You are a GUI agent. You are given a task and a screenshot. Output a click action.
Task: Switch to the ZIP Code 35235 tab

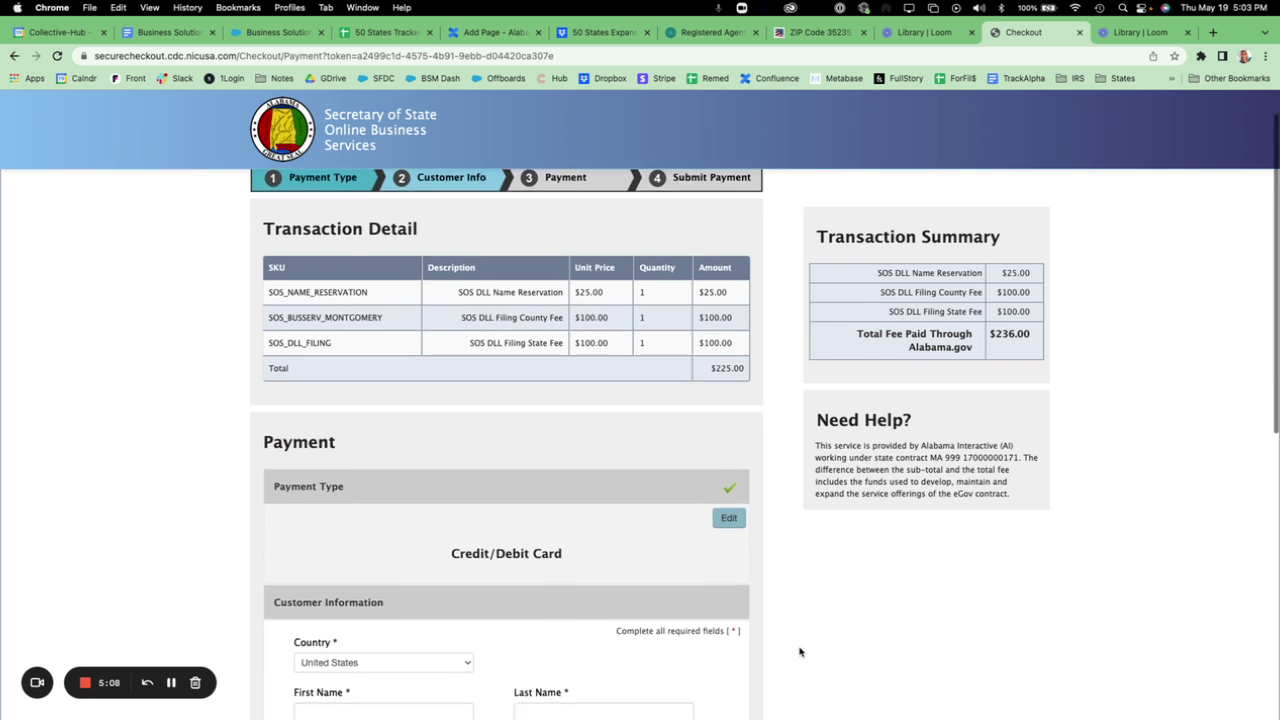[x=821, y=32]
